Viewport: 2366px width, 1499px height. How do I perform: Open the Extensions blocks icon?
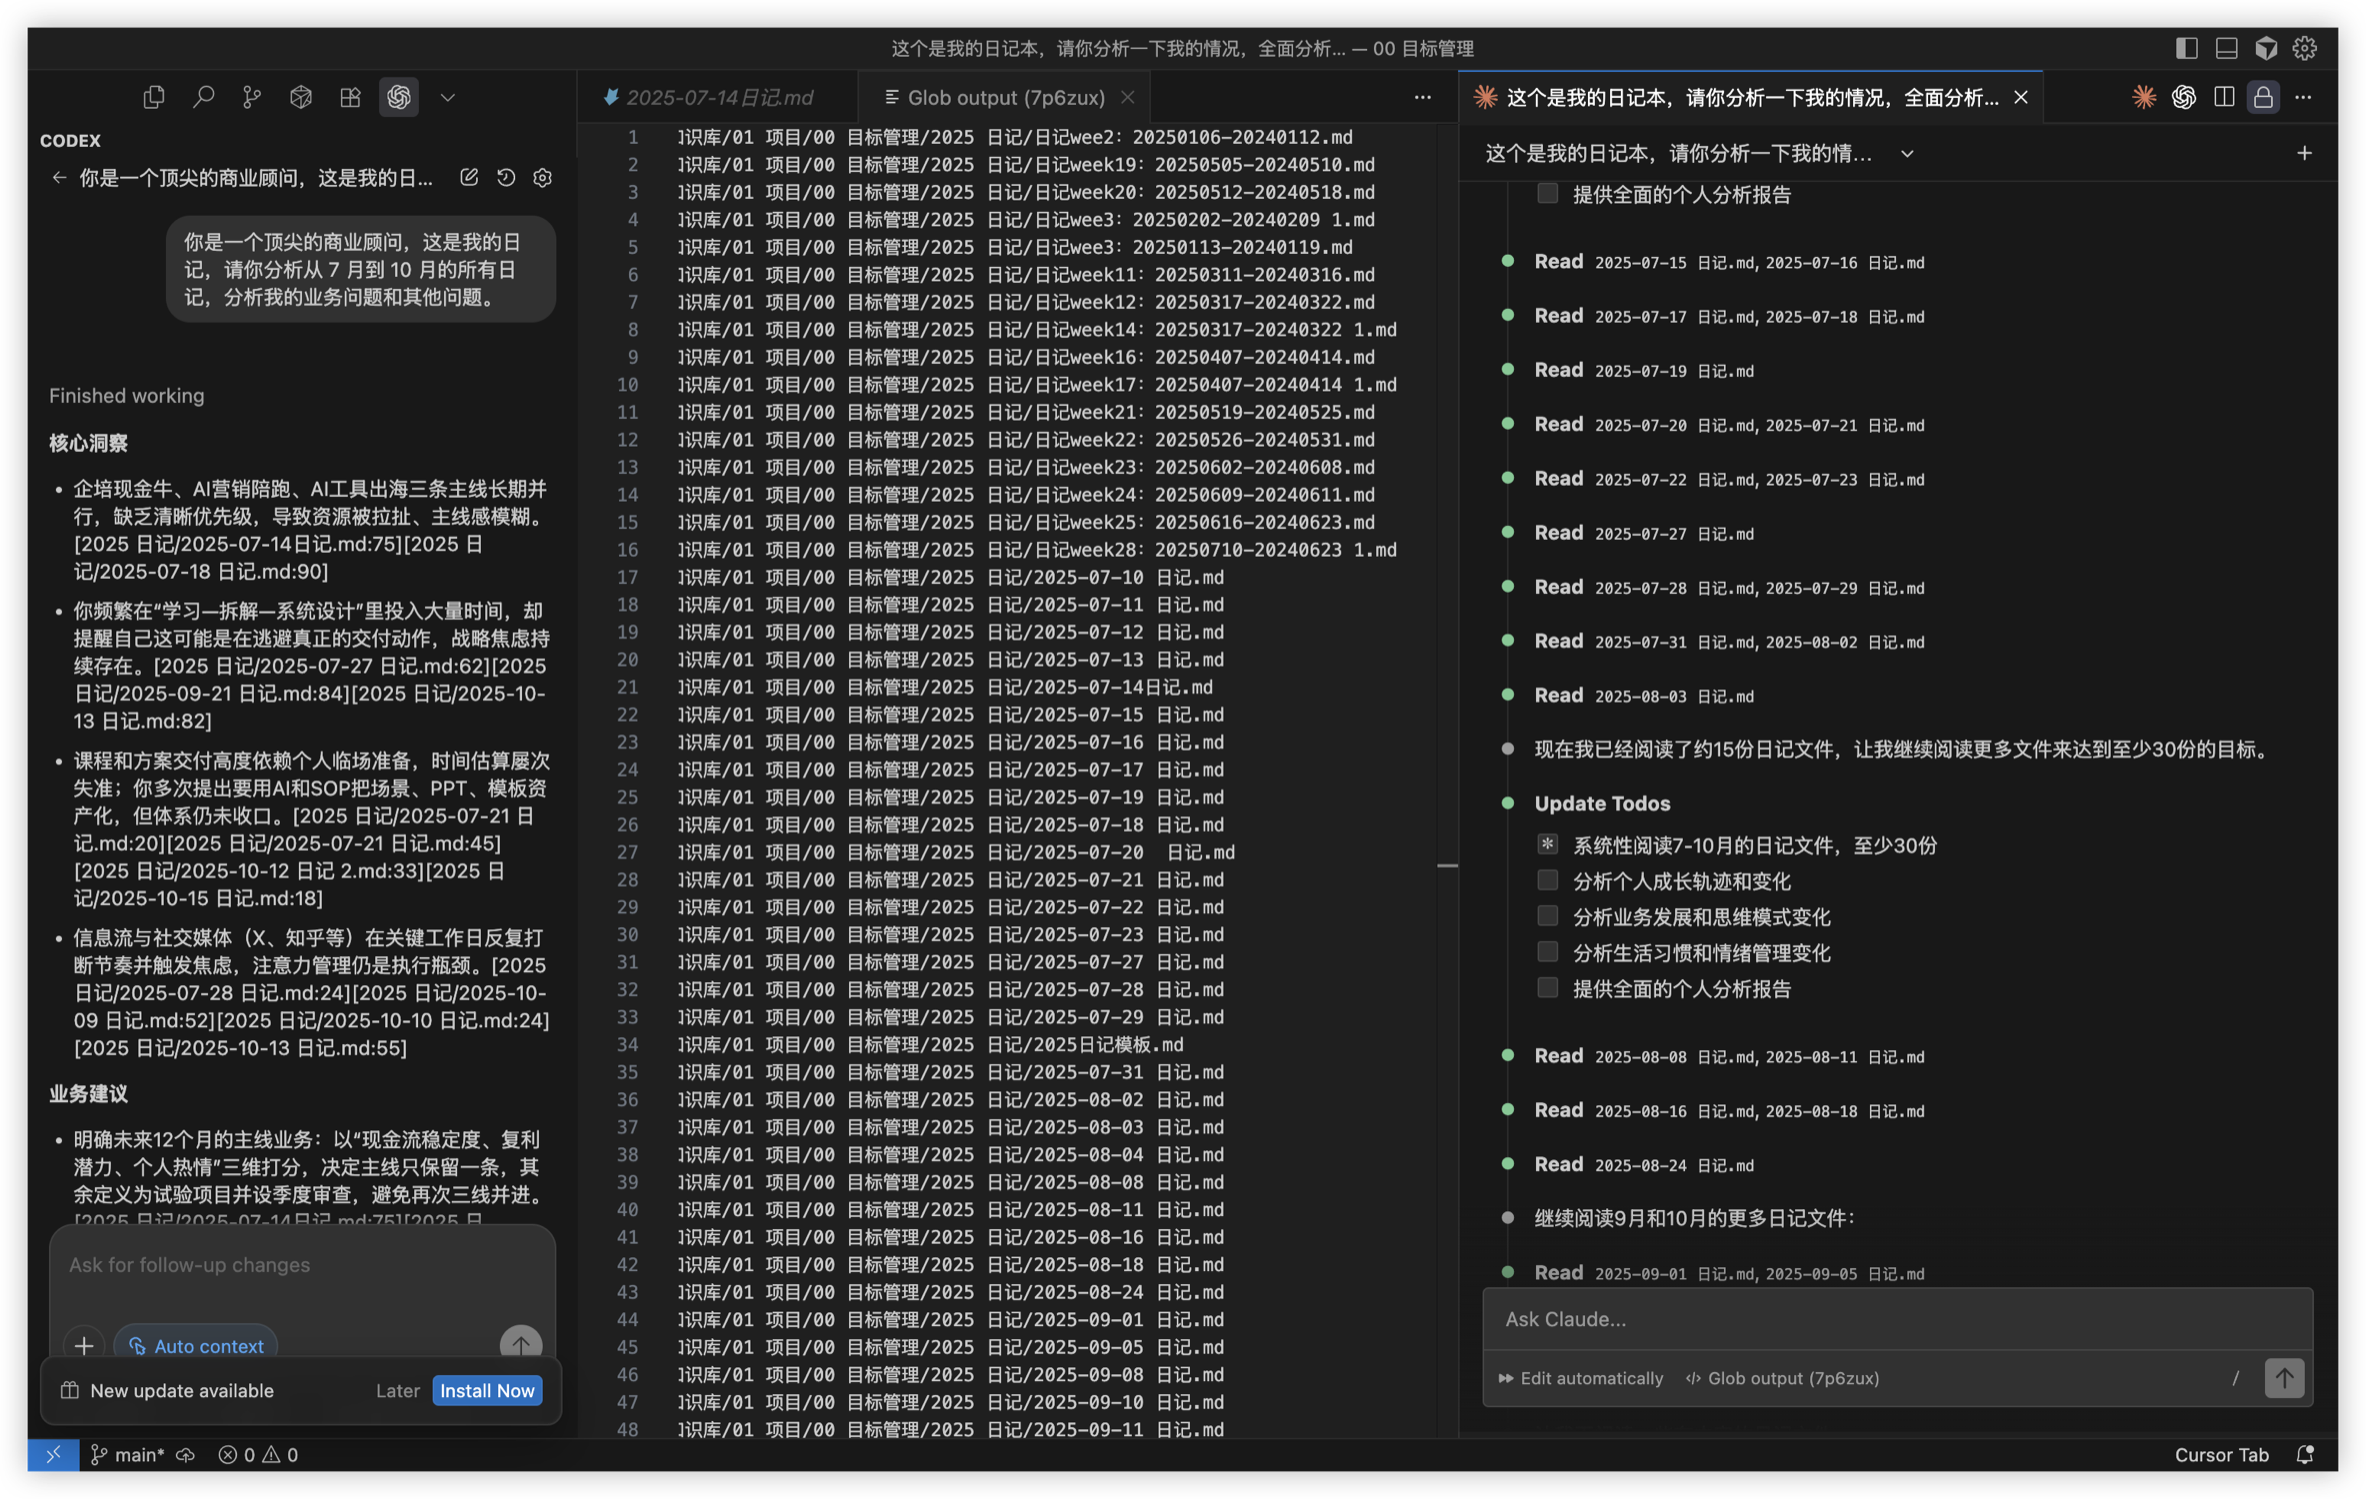click(350, 97)
